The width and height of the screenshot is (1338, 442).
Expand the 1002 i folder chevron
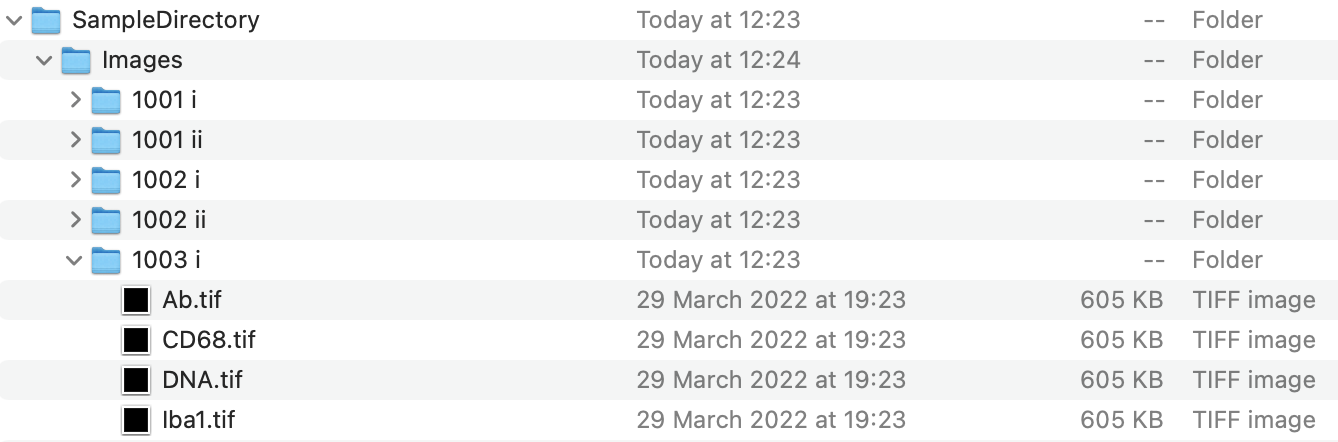point(75,180)
